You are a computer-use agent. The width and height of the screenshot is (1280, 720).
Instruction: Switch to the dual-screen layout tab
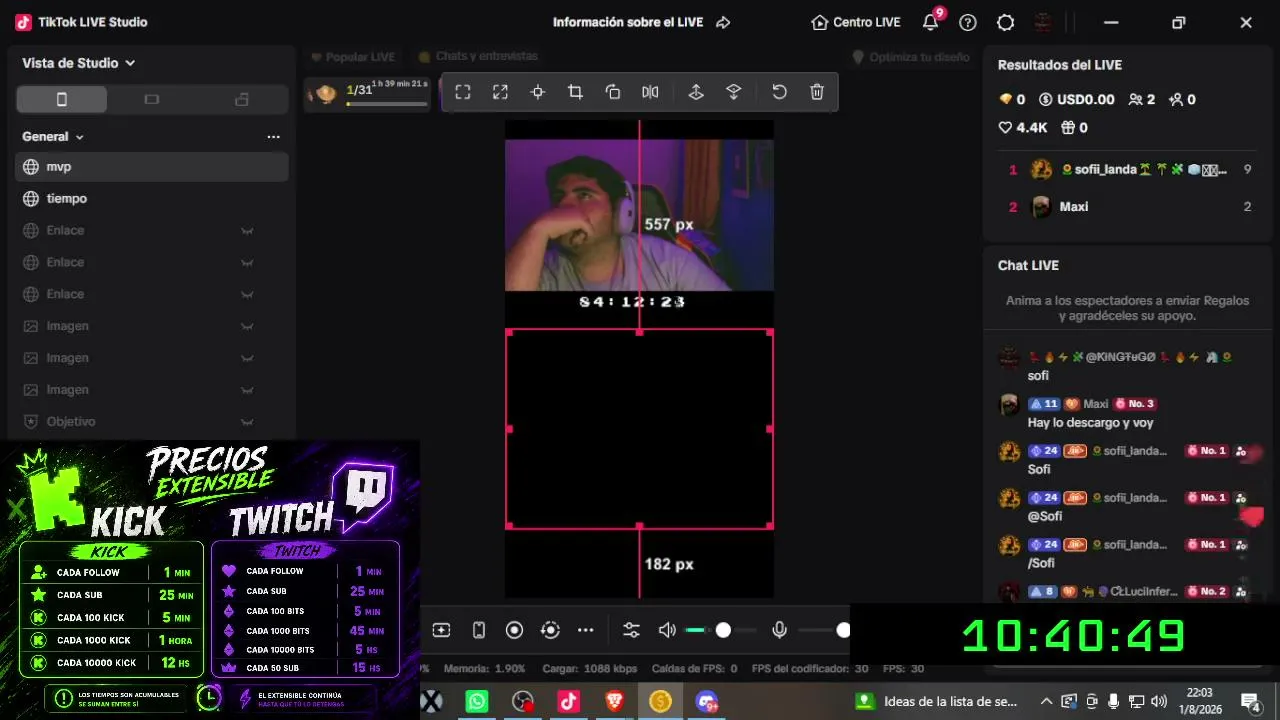pos(241,99)
